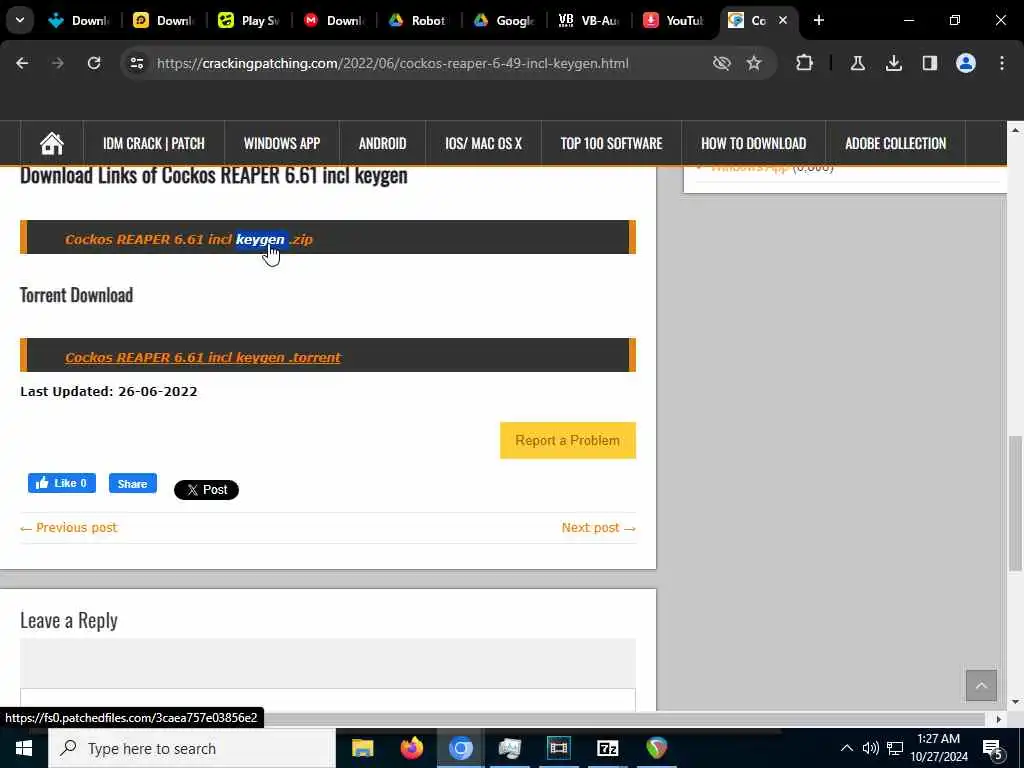Open Windows Start menu

click(x=24, y=748)
